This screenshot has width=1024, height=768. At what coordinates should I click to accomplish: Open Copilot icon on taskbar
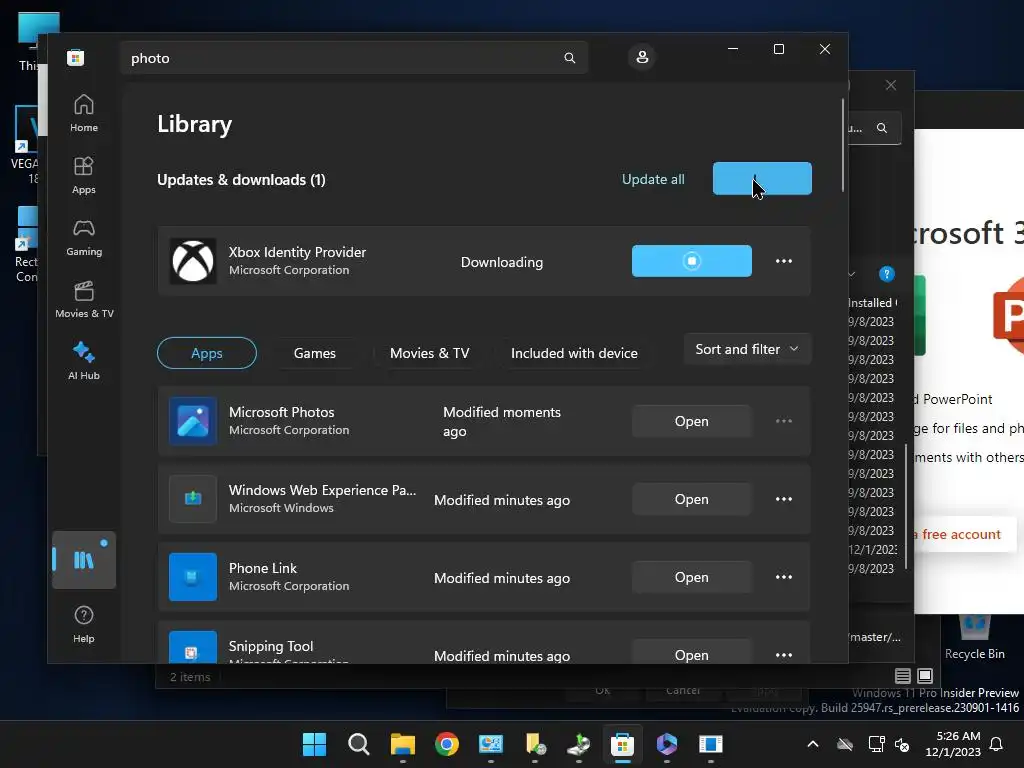coord(667,744)
